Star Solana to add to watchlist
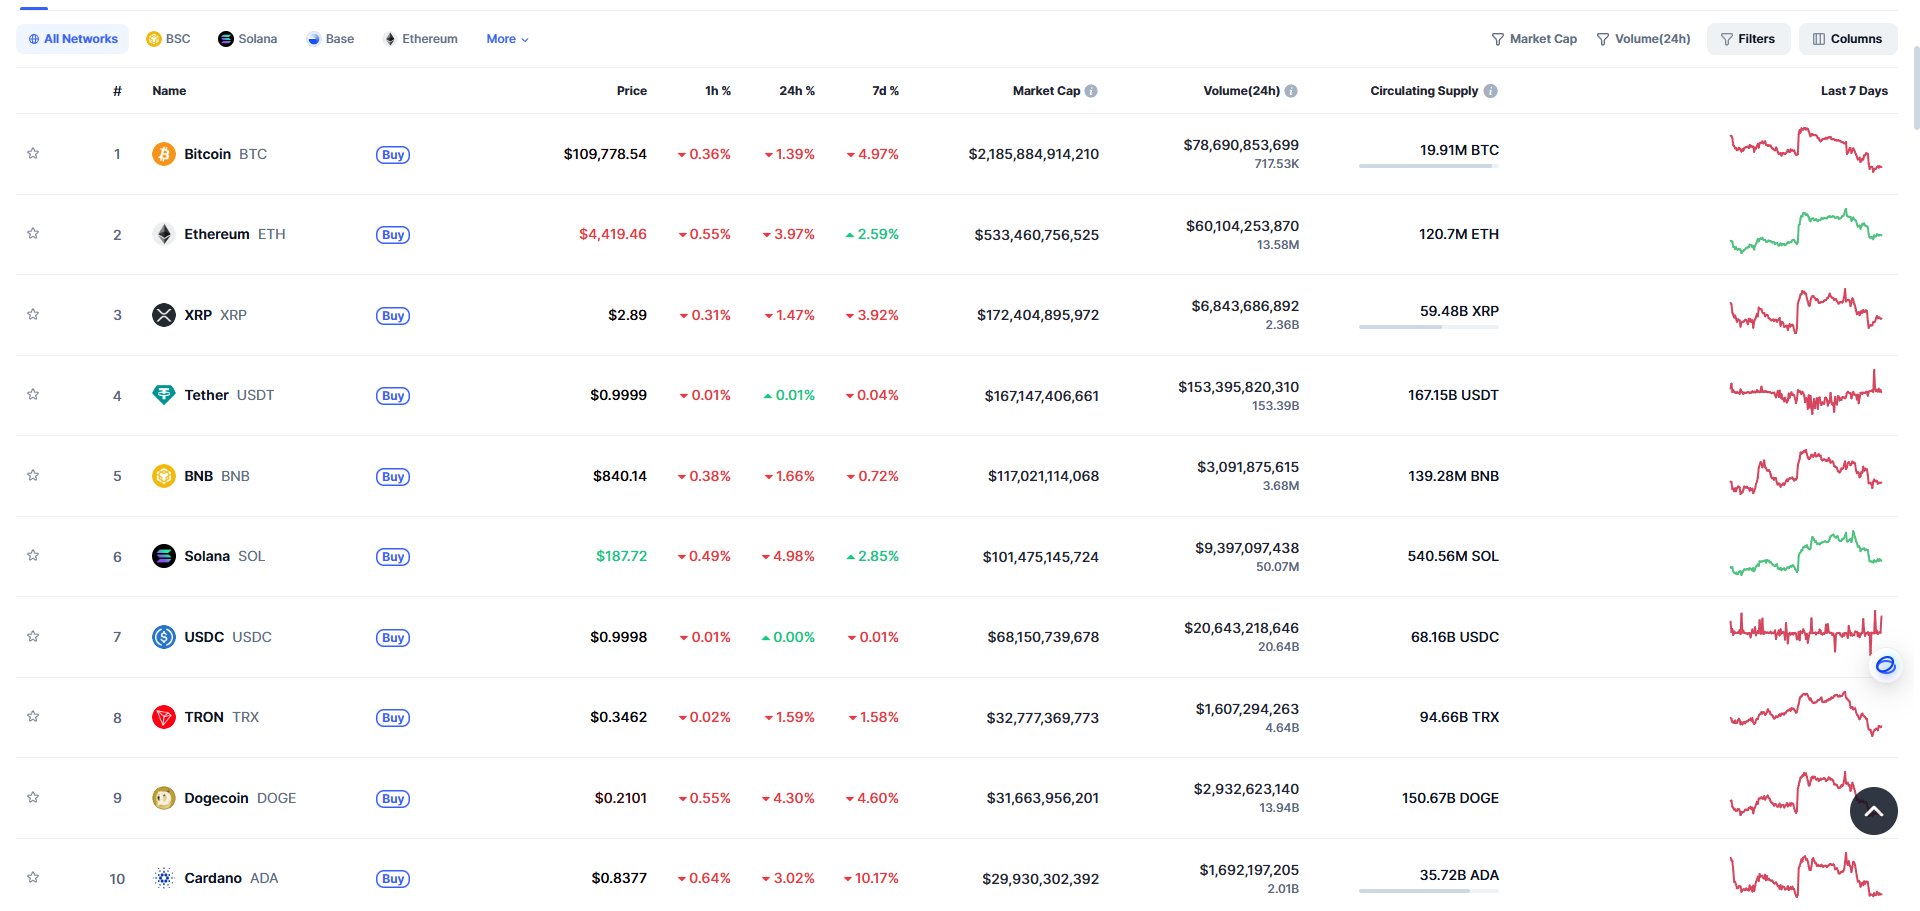Image resolution: width=1920 pixels, height=911 pixels. (x=33, y=555)
